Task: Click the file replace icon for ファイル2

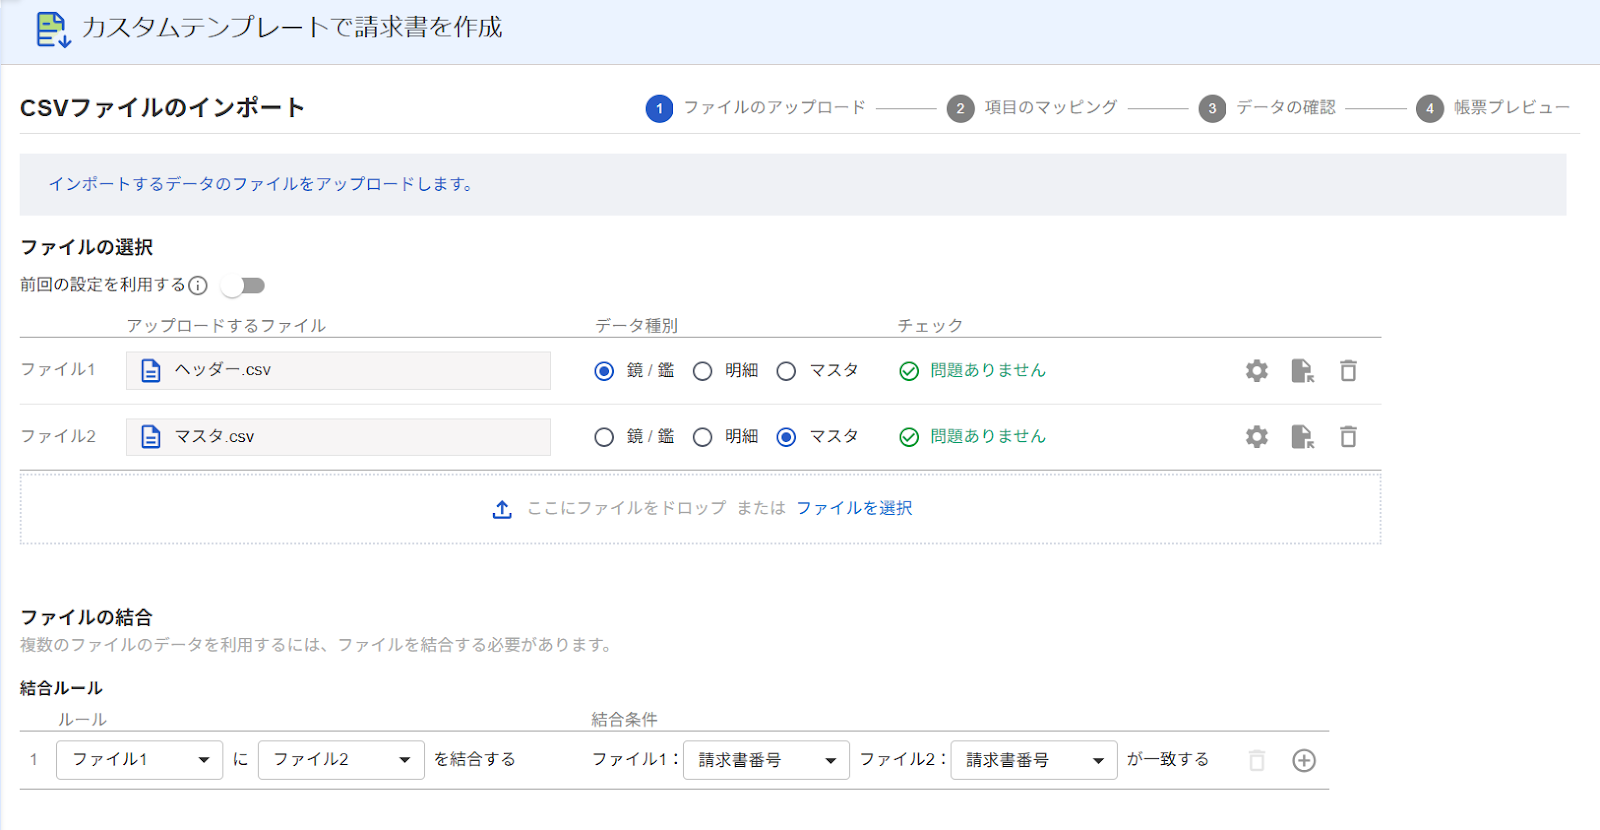Action: pos(1302,437)
